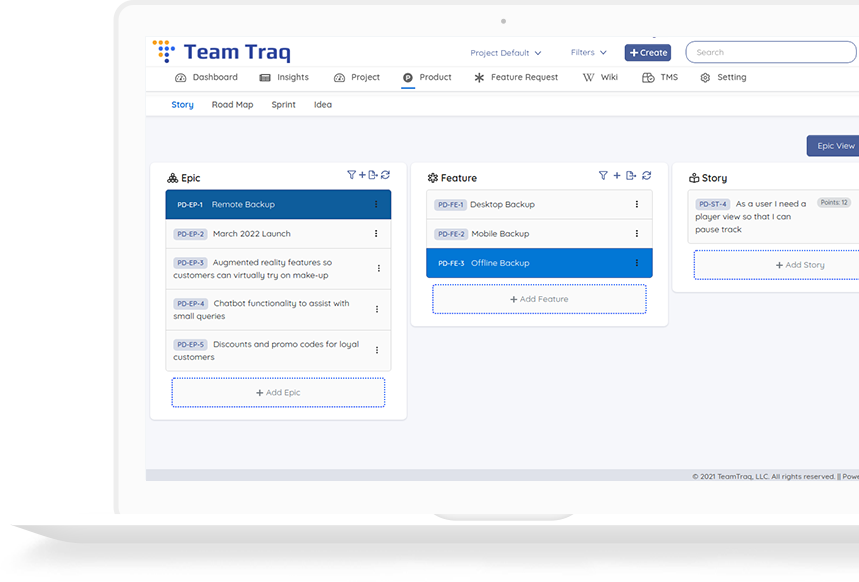Click the plus icon in Epic header
The width and height of the screenshot is (859, 582).
(x=362, y=175)
